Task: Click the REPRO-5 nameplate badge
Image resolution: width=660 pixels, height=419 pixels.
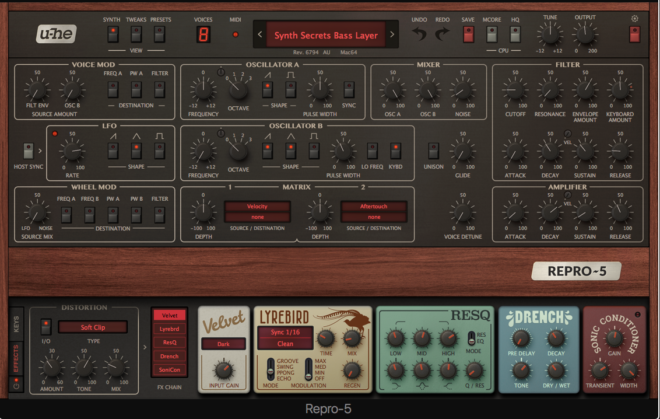Action: (x=576, y=271)
